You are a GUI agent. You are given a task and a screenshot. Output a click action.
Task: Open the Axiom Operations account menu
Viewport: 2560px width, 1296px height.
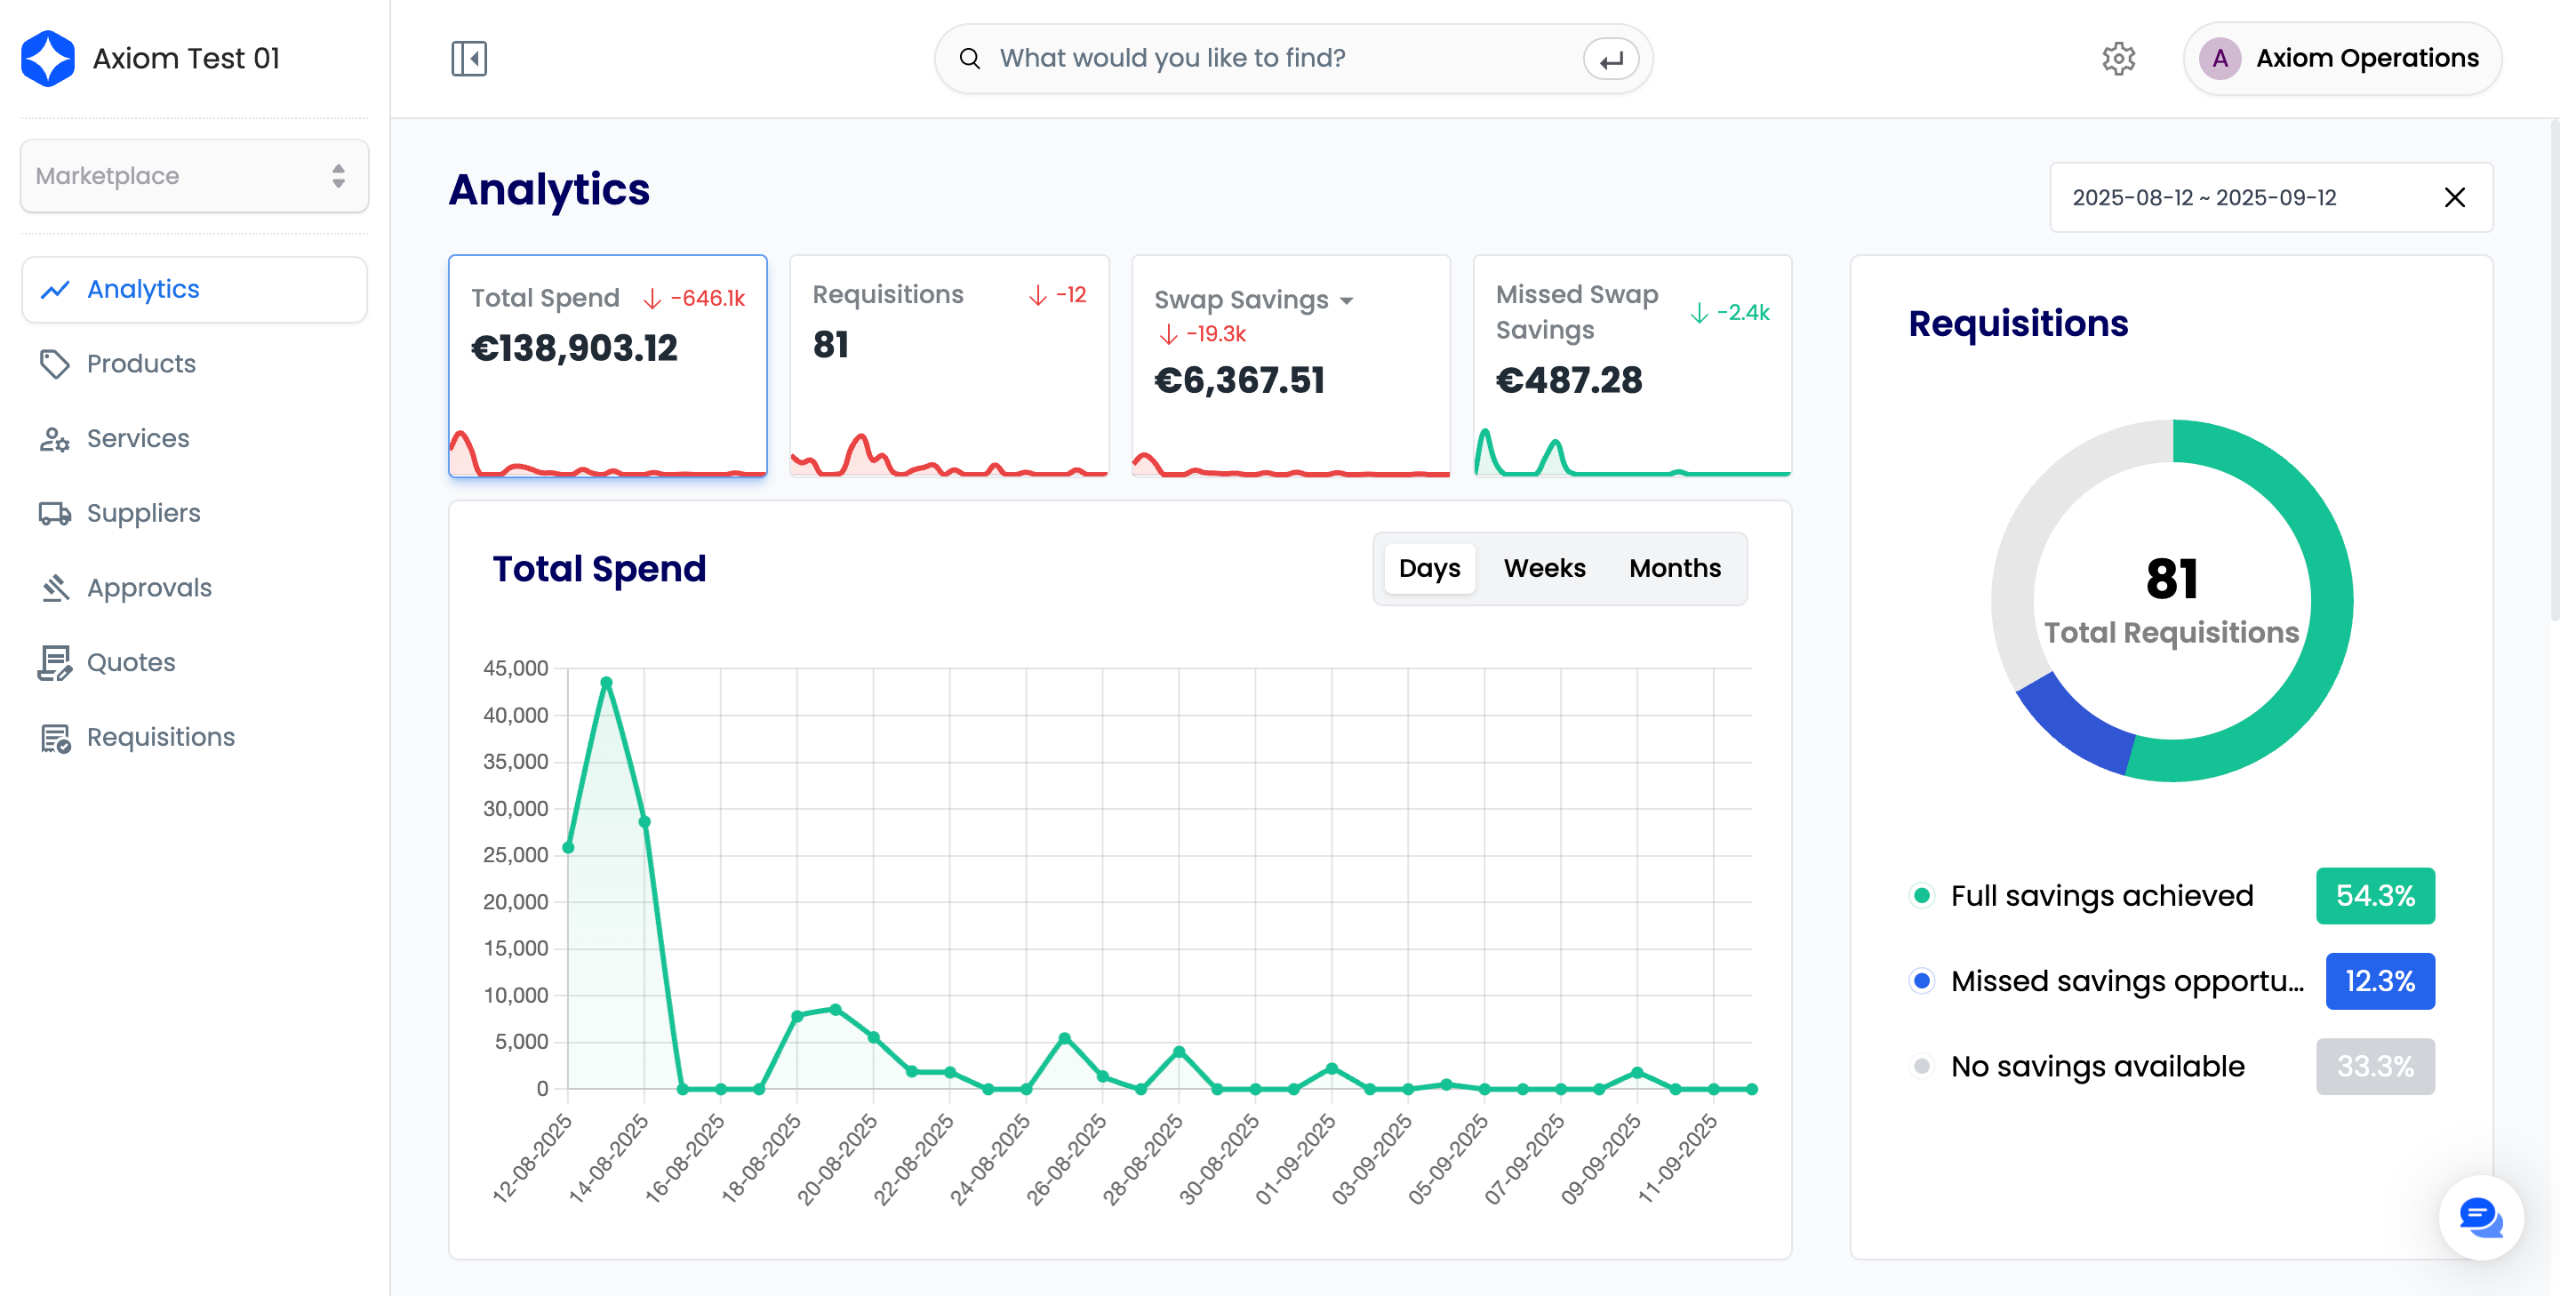[2342, 58]
